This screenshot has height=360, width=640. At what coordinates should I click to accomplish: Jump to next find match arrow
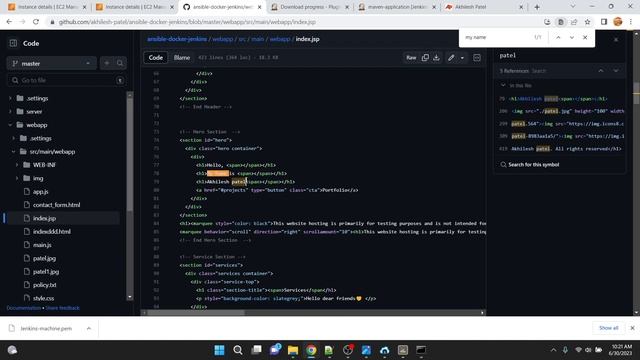click(572, 38)
